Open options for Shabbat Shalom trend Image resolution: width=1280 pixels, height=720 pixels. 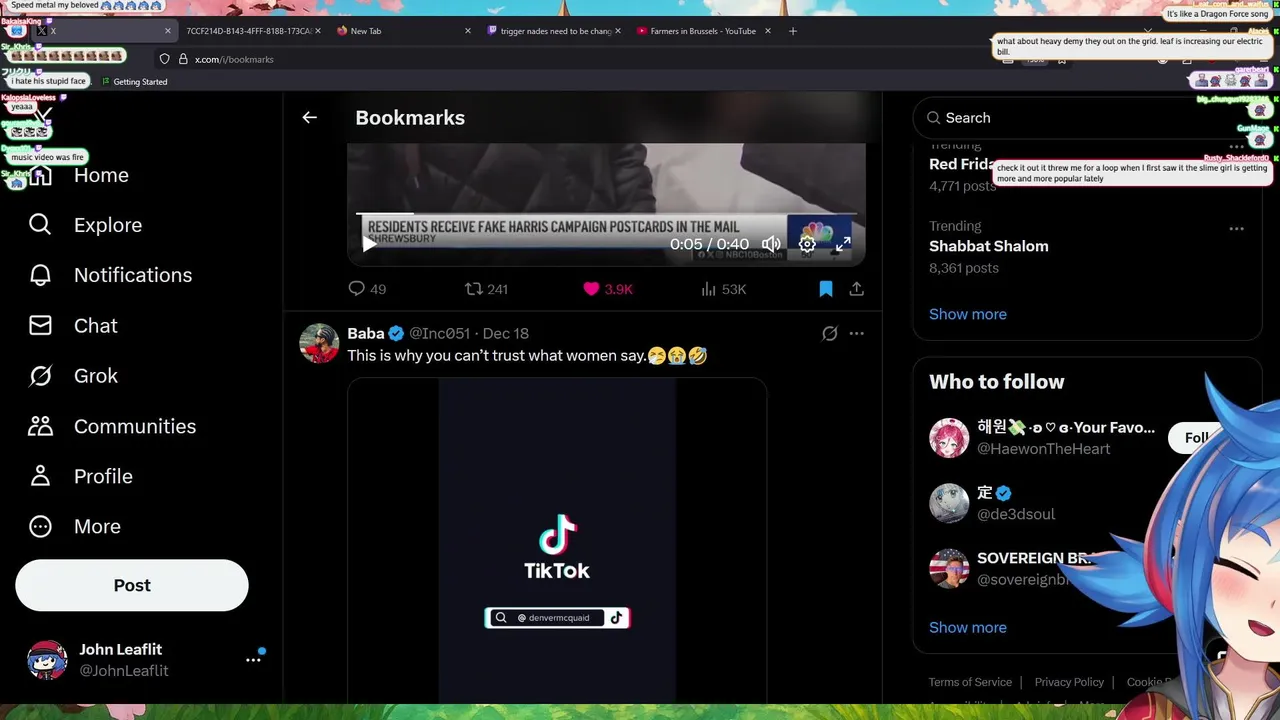pos(1237,229)
